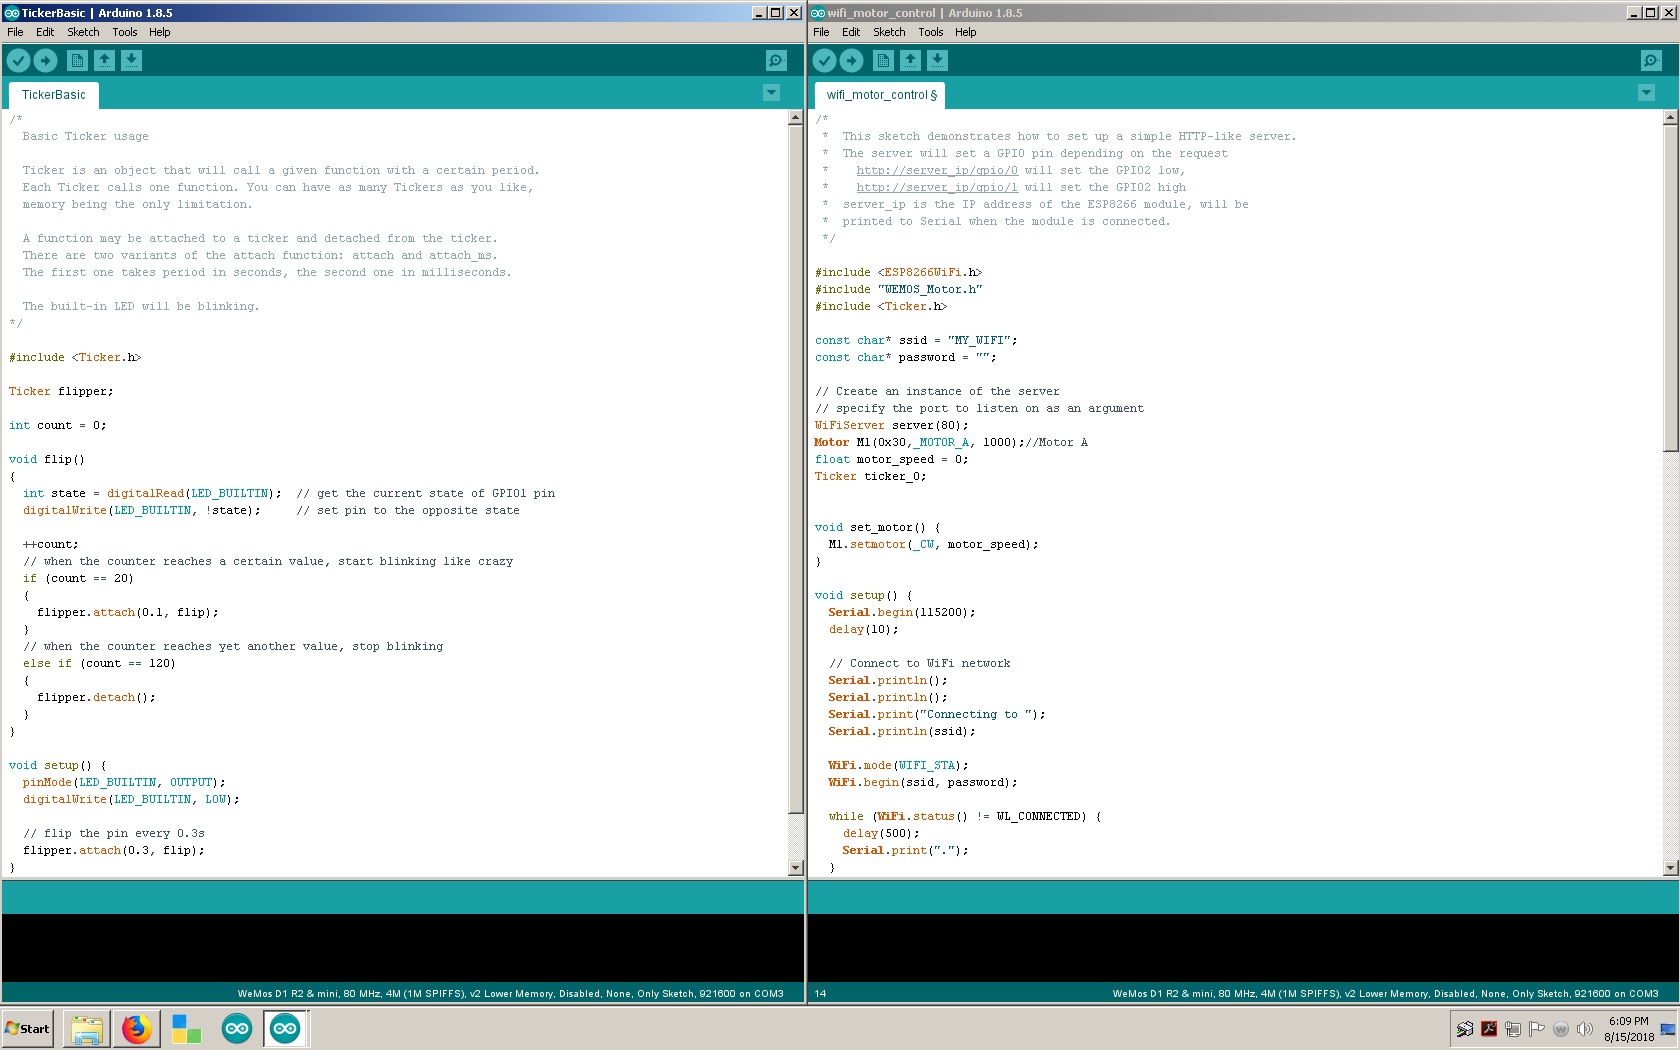This screenshot has width=1680, height=1050.
Task: Open Edit menu in wifi_motor_control window
Action: tap(851, 32)
